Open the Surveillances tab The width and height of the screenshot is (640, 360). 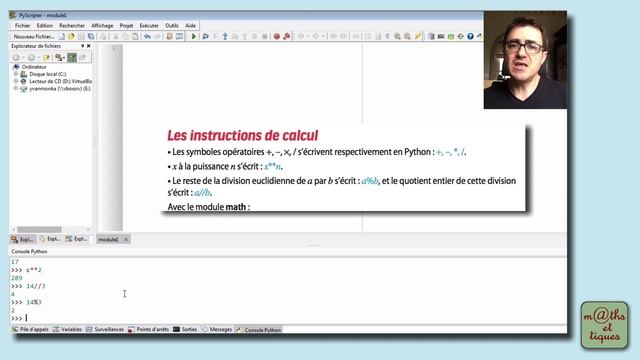pos(105,329)
